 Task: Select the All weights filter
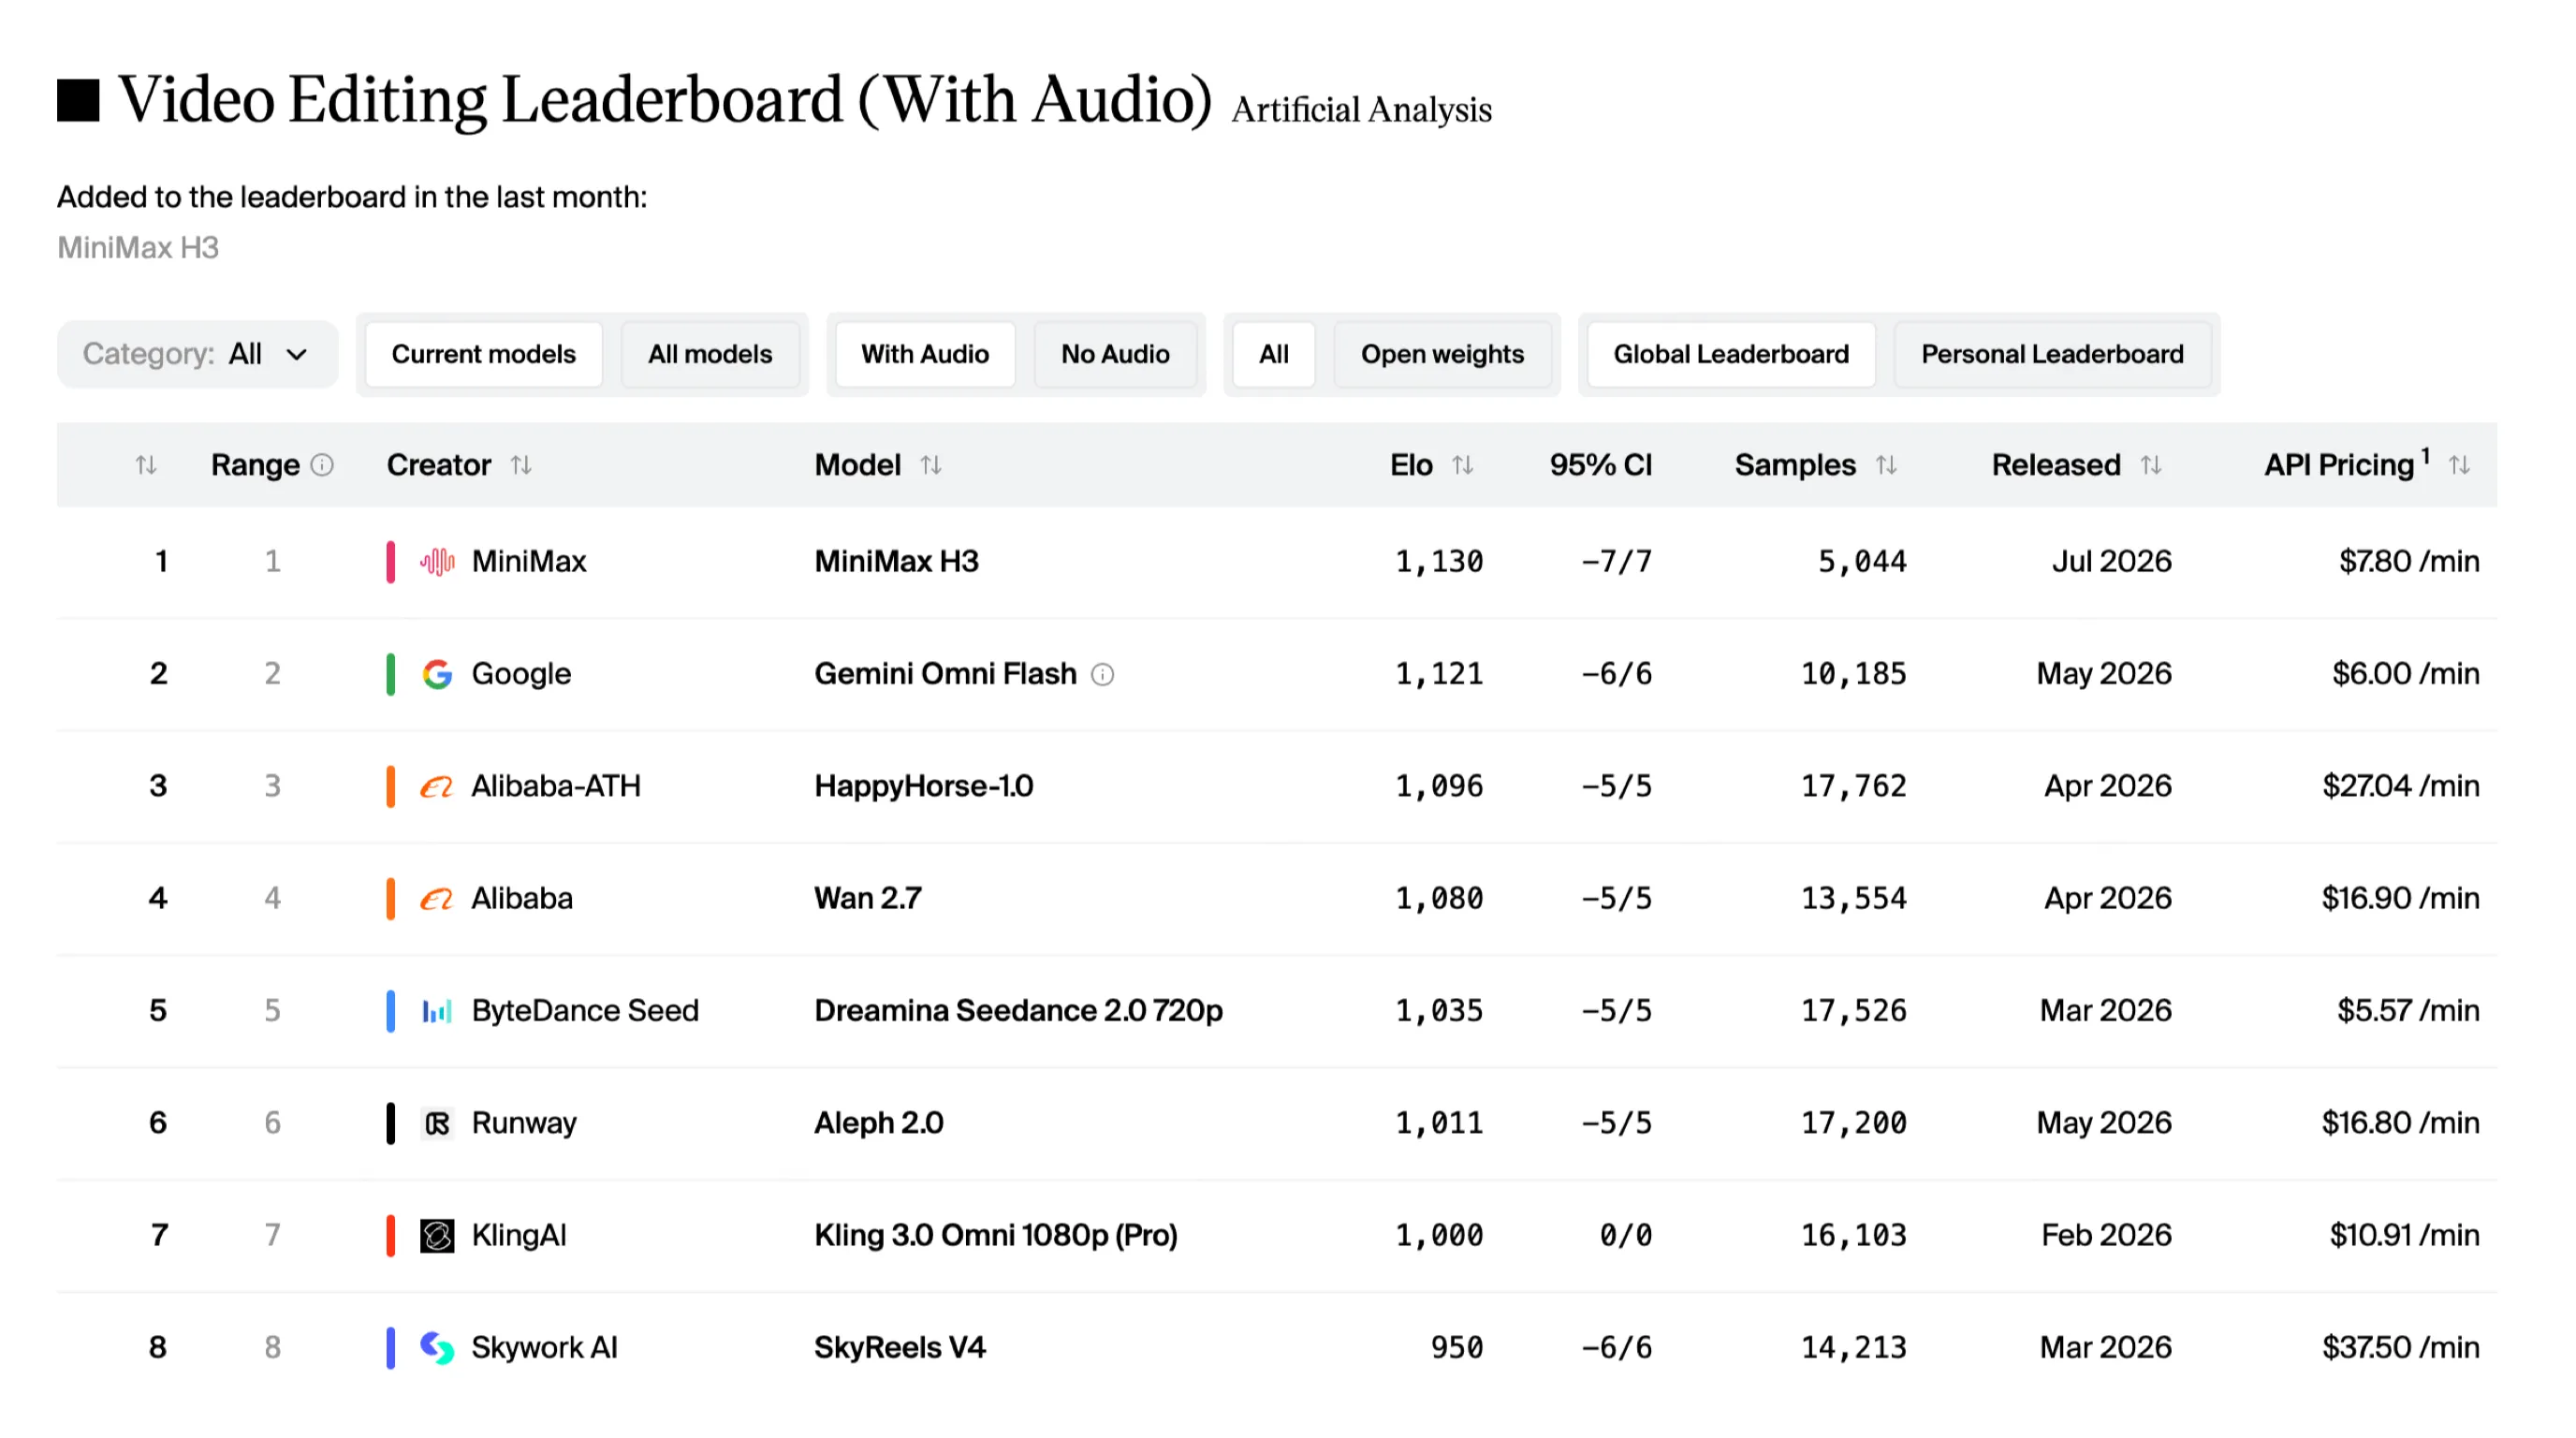coord(1274,354)
